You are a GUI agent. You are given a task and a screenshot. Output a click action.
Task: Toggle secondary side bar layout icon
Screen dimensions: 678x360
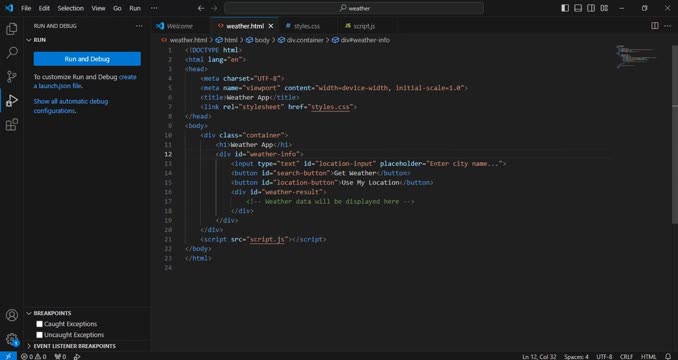click(591, 8)
